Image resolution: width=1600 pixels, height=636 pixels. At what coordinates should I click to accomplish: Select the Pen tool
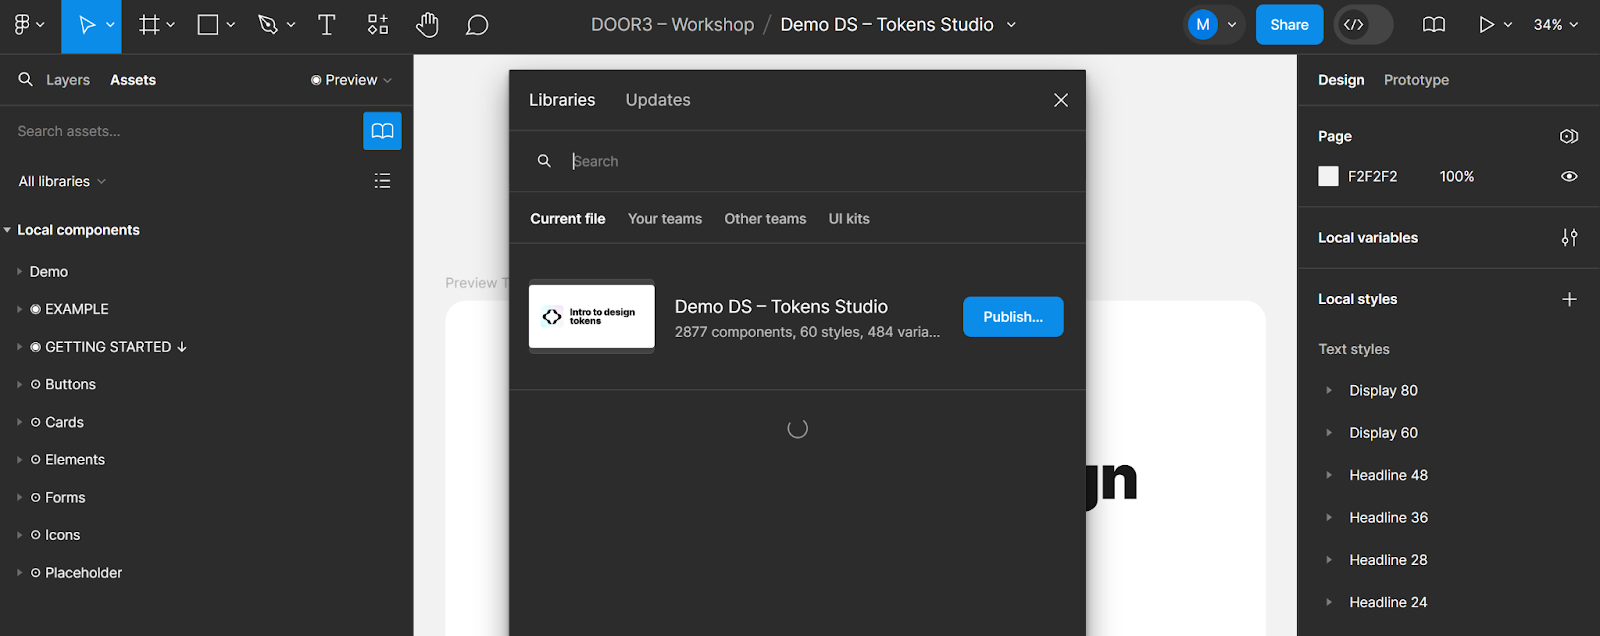267,25
